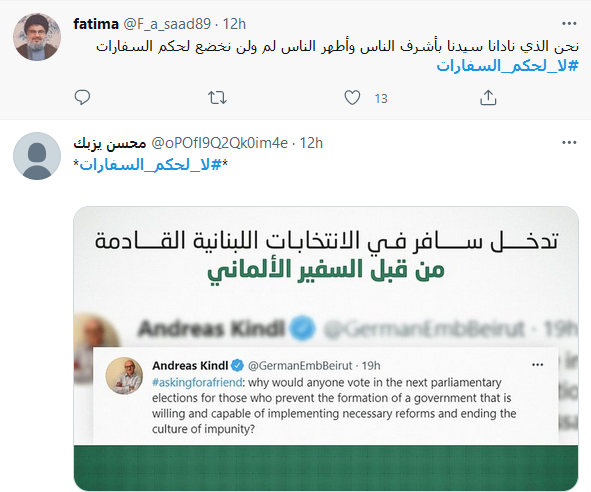The image size is (591, 492).
Task: Open 12h timestamp on fatima's tweet
Action: [234, 24]
